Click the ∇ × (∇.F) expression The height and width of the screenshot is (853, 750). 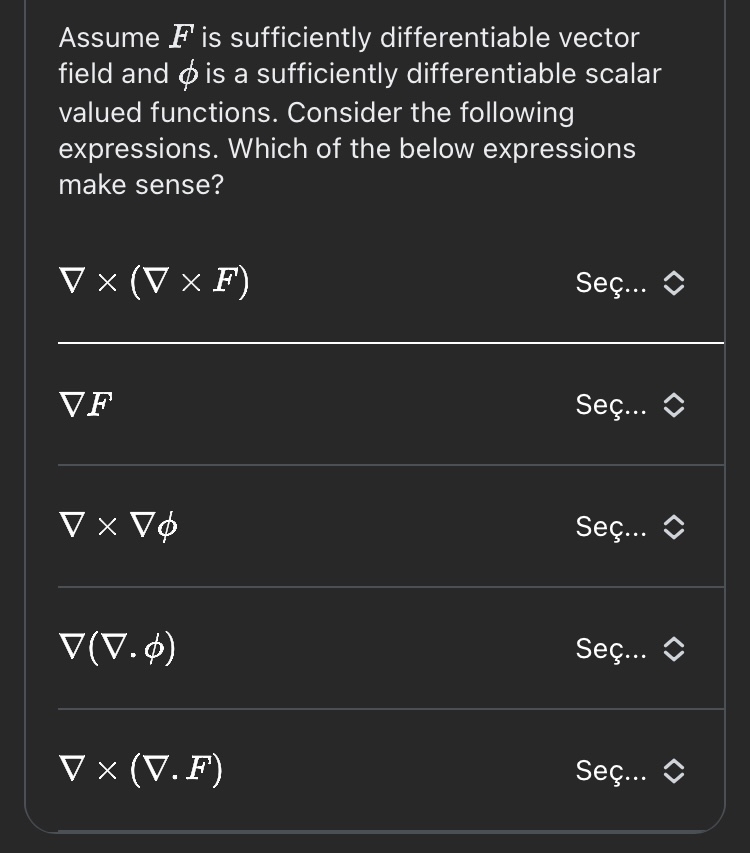point(141,771)
